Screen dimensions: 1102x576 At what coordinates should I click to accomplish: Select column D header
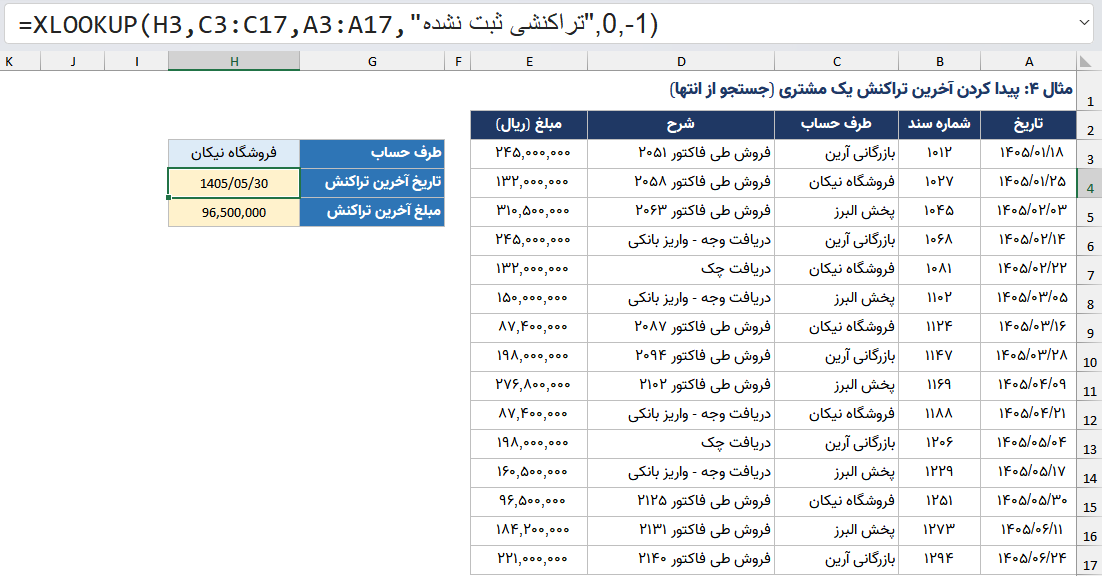681,61
